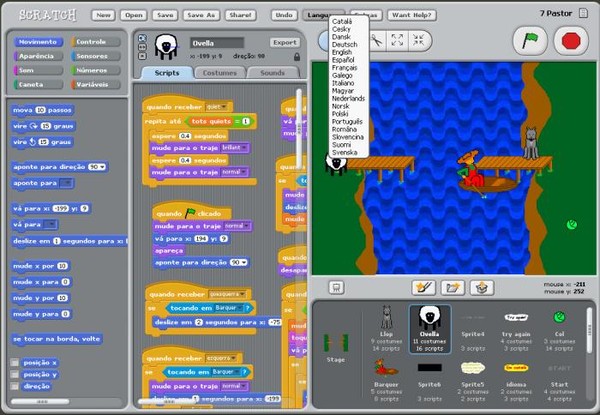600x415 pixels.
Task: Switch to the Costumes tab
Action: [x=220, y=73]
